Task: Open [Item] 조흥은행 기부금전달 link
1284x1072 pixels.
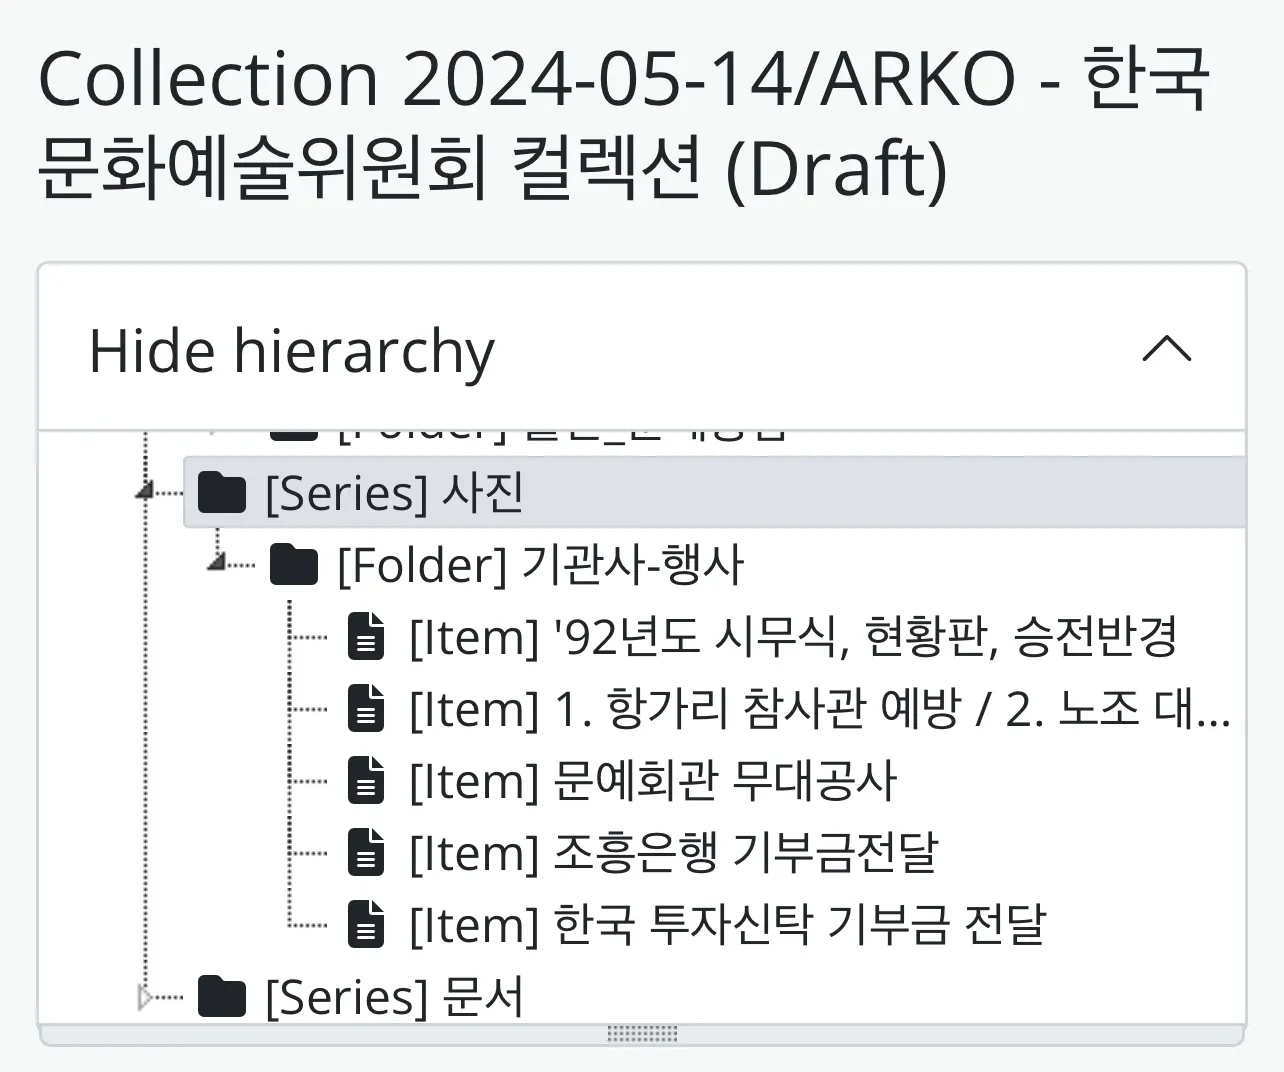Action: [673, 853]
